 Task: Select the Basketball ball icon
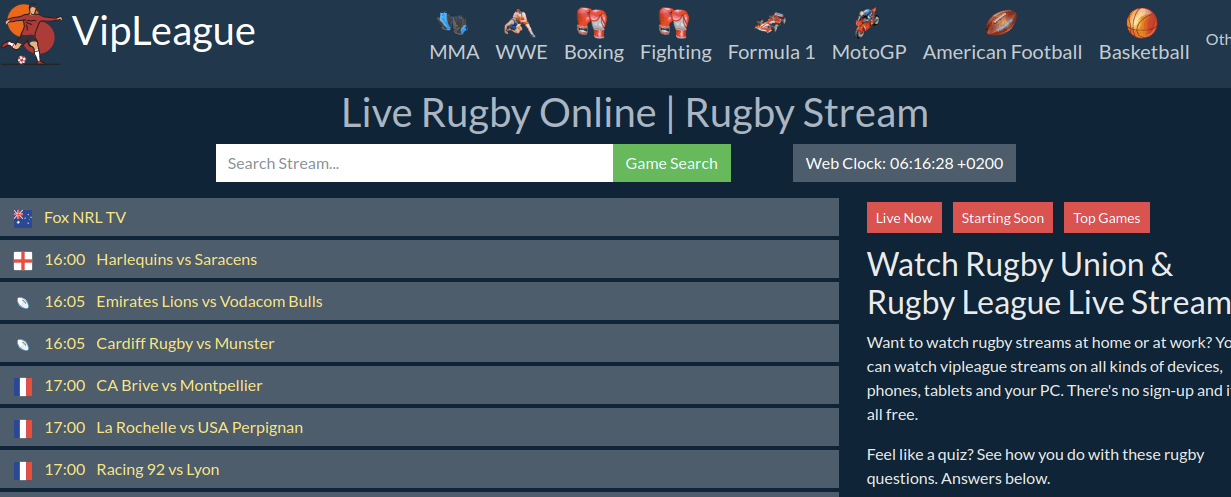point(1142,22)
